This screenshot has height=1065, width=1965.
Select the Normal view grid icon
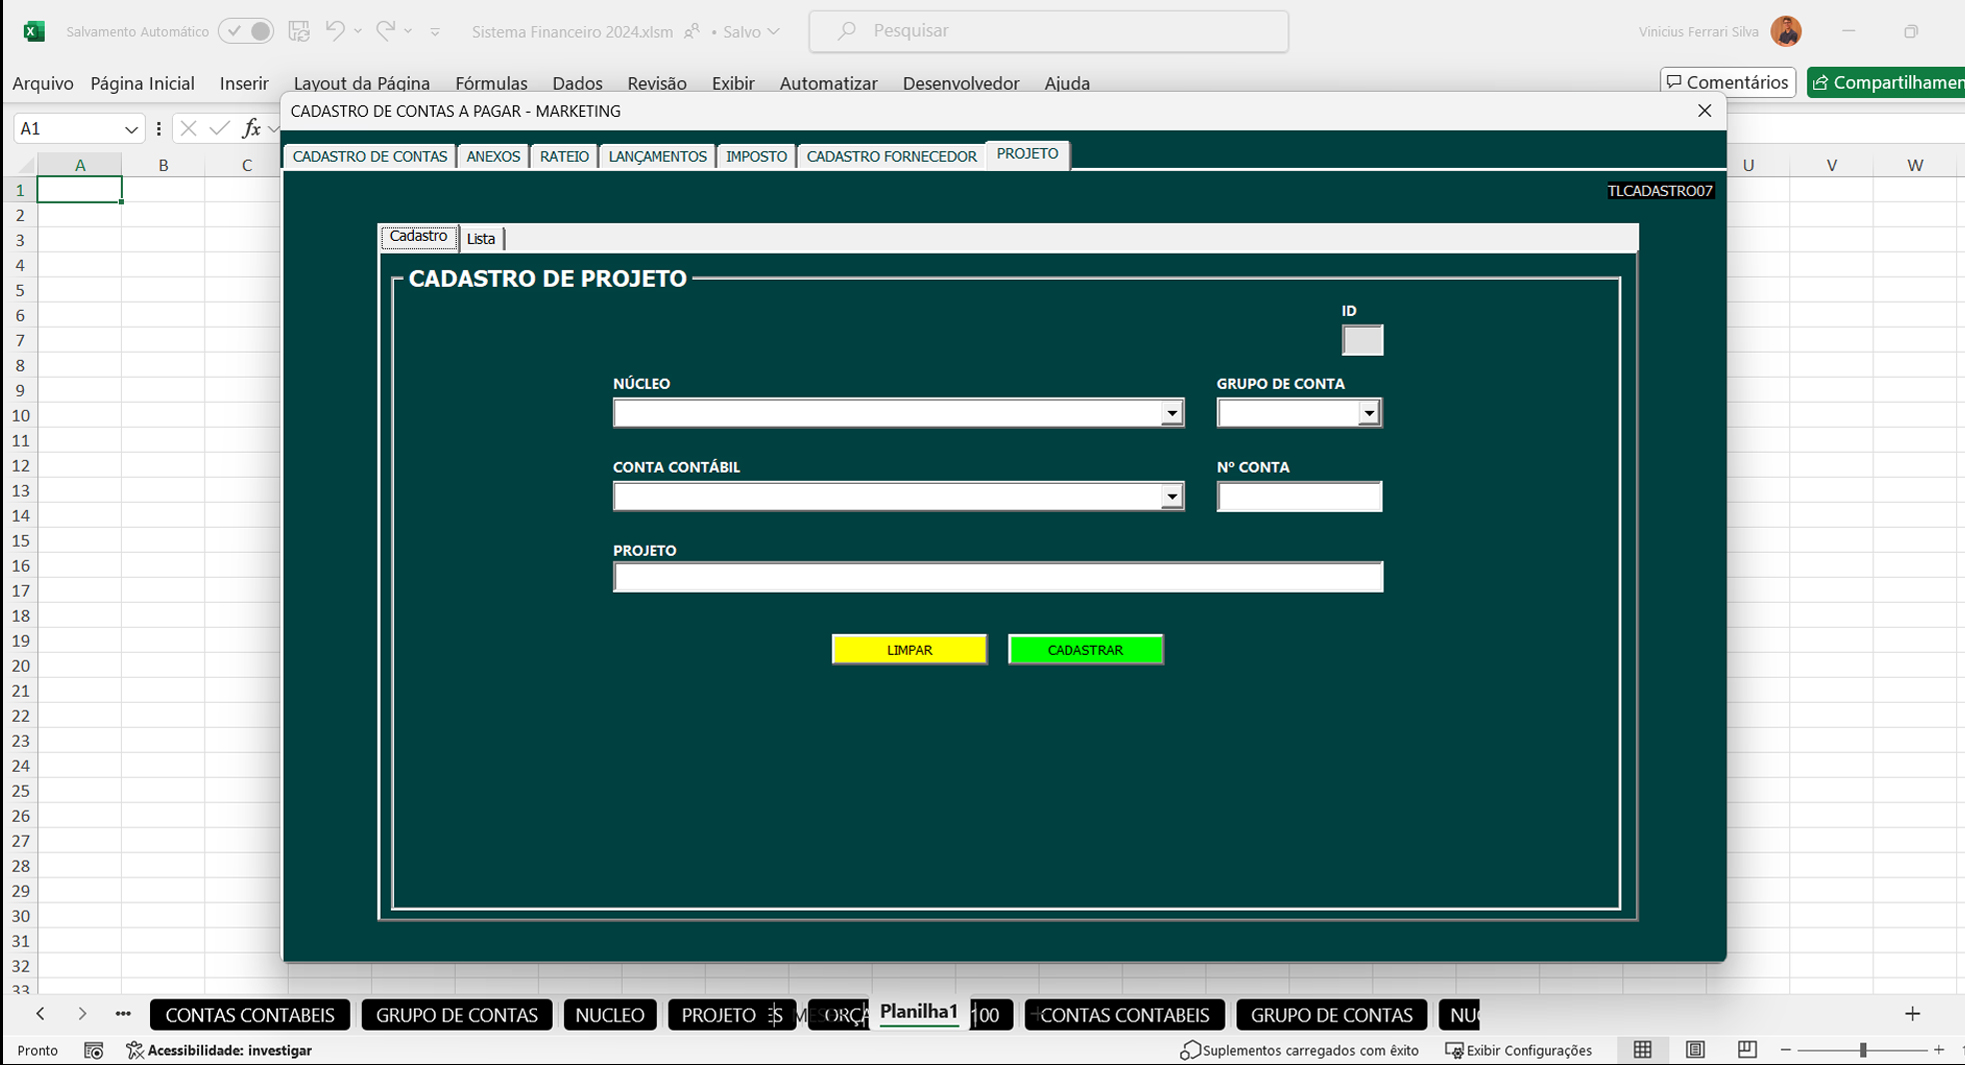click(1642, 1050)
